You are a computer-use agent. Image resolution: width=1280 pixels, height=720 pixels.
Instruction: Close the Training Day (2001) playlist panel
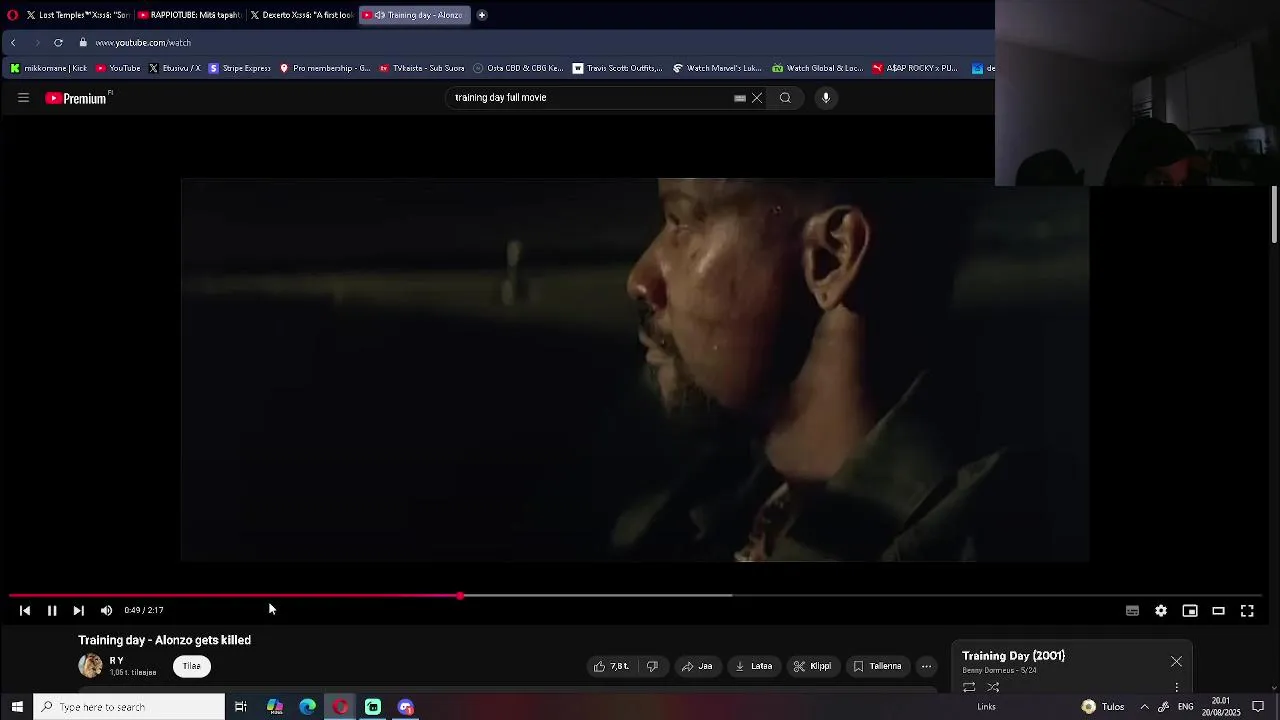click(x=1176, y=662)
